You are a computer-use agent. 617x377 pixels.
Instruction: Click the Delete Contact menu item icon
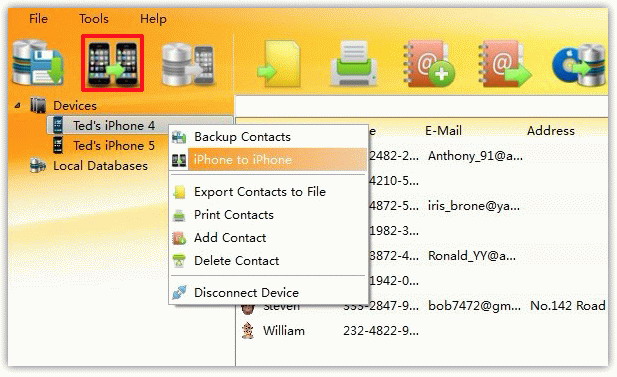tap(179, 261)
